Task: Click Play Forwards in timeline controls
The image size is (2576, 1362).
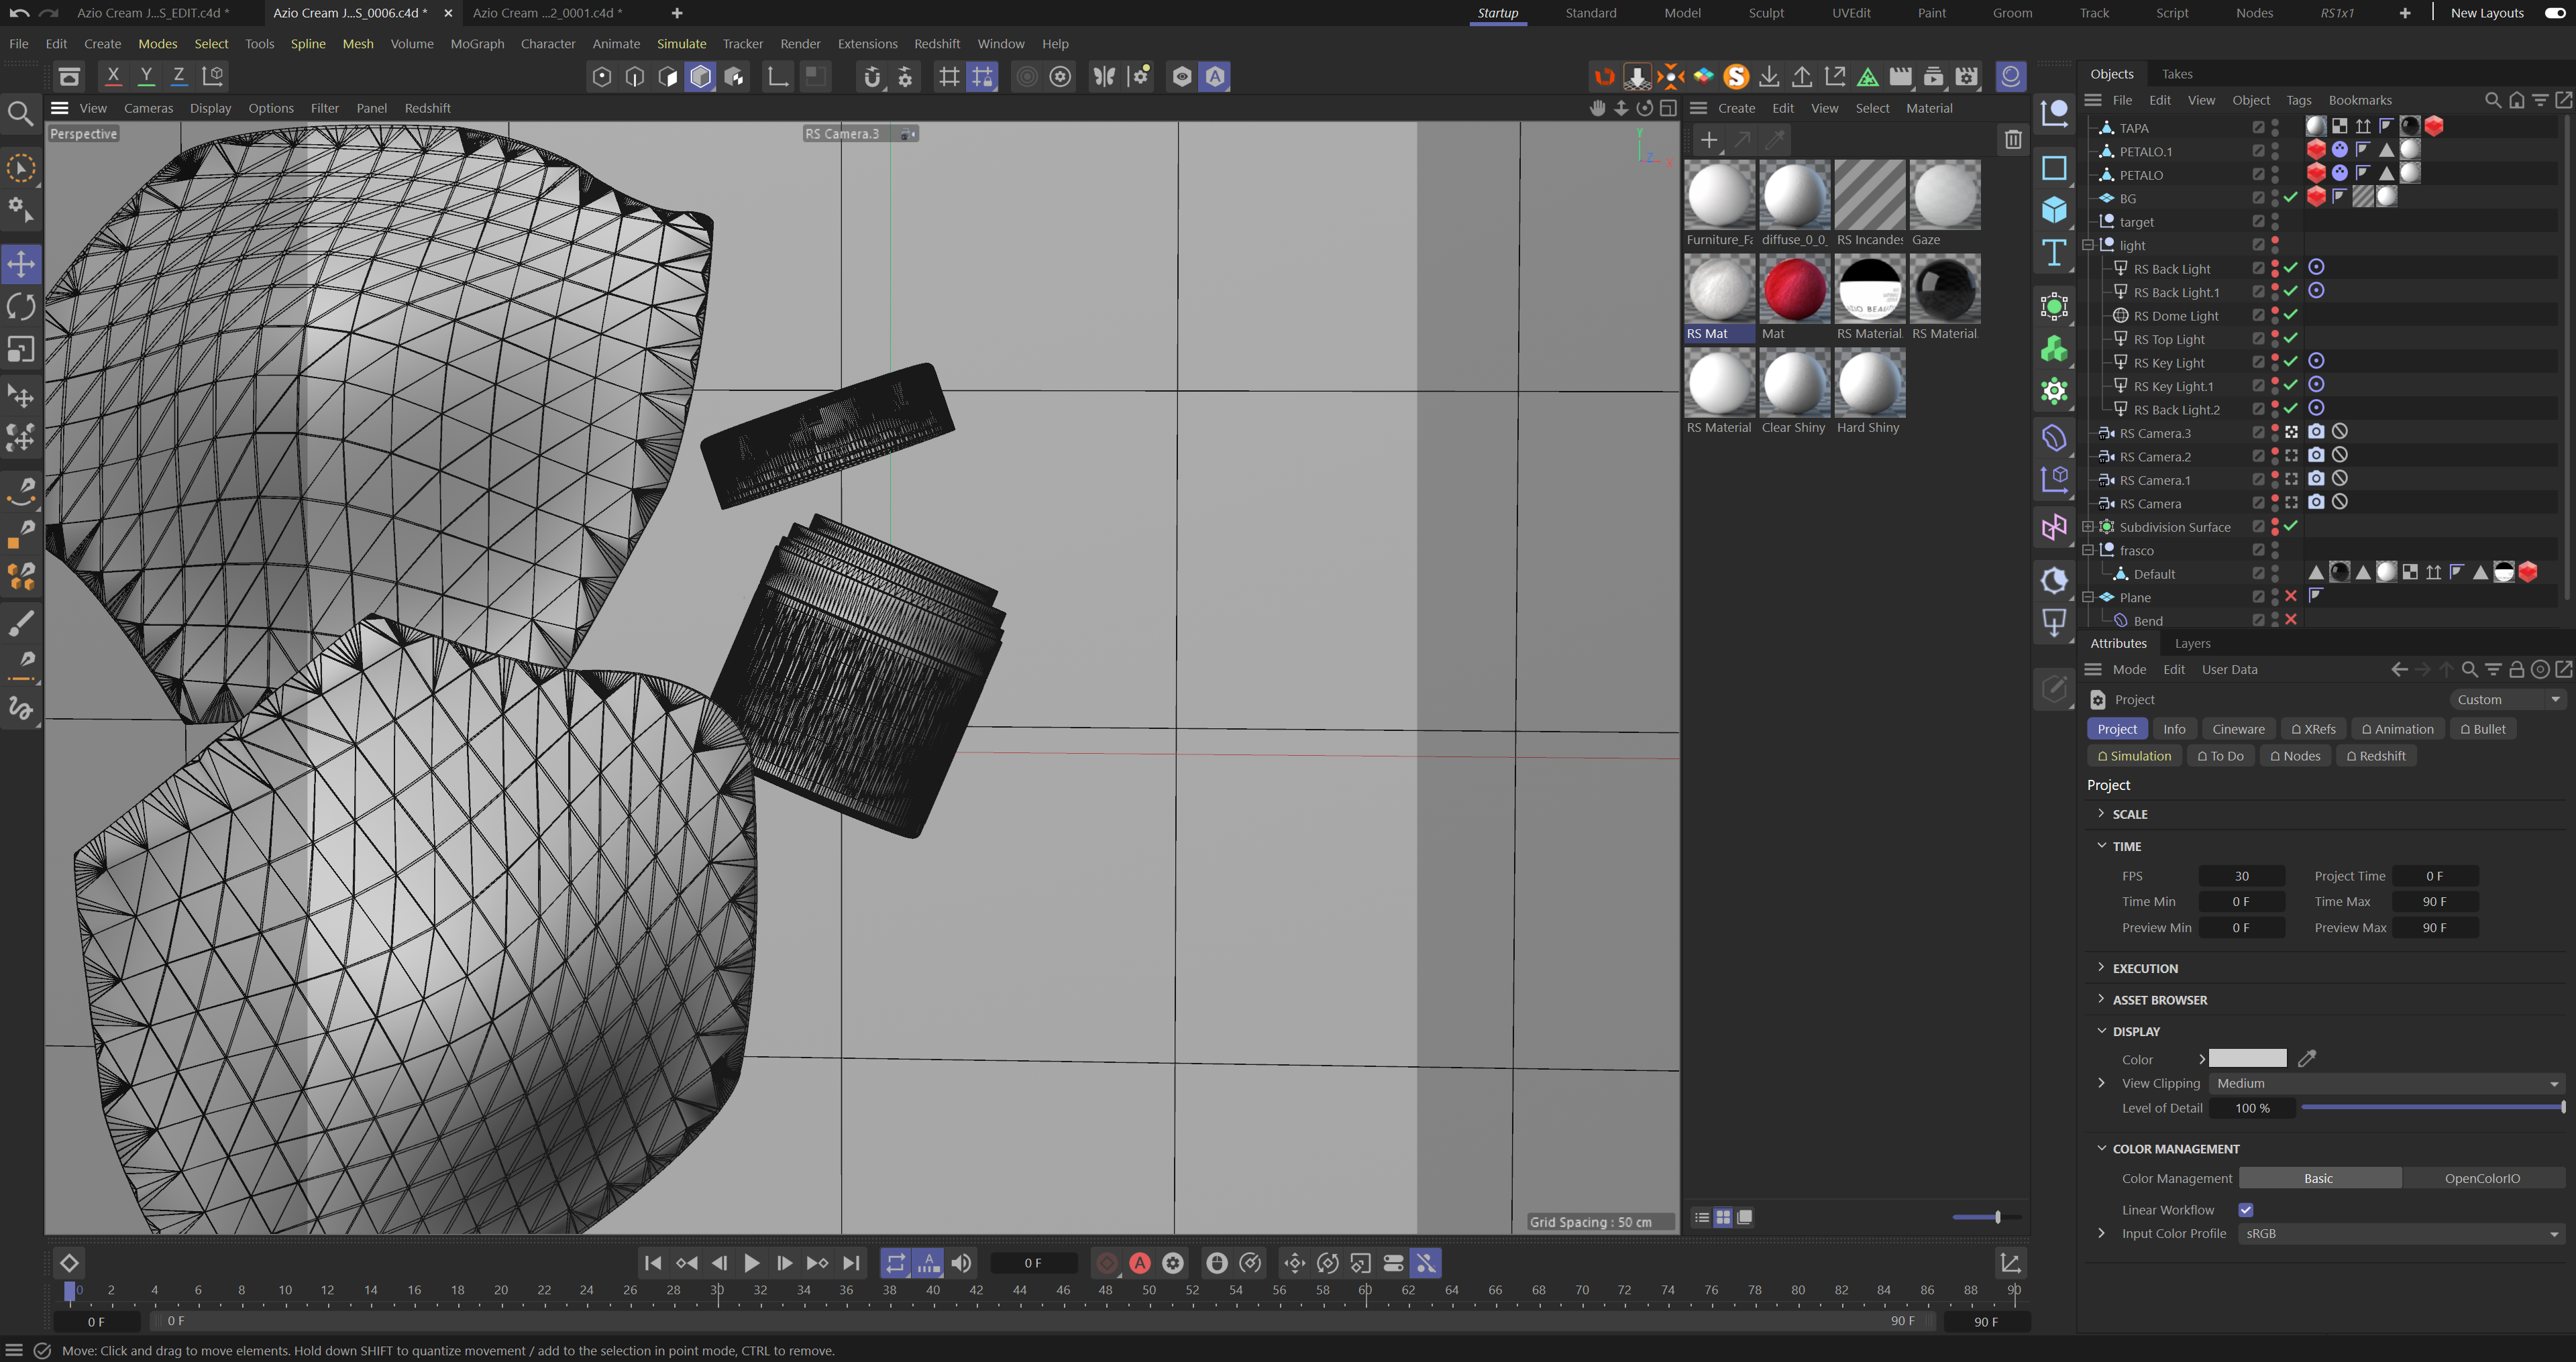Action: [751, 1263]
